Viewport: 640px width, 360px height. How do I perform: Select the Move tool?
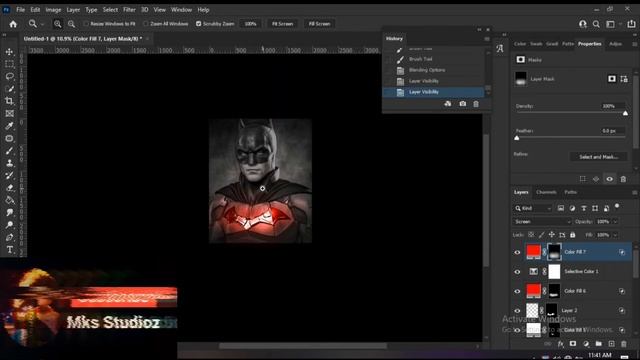coord(9,52)
